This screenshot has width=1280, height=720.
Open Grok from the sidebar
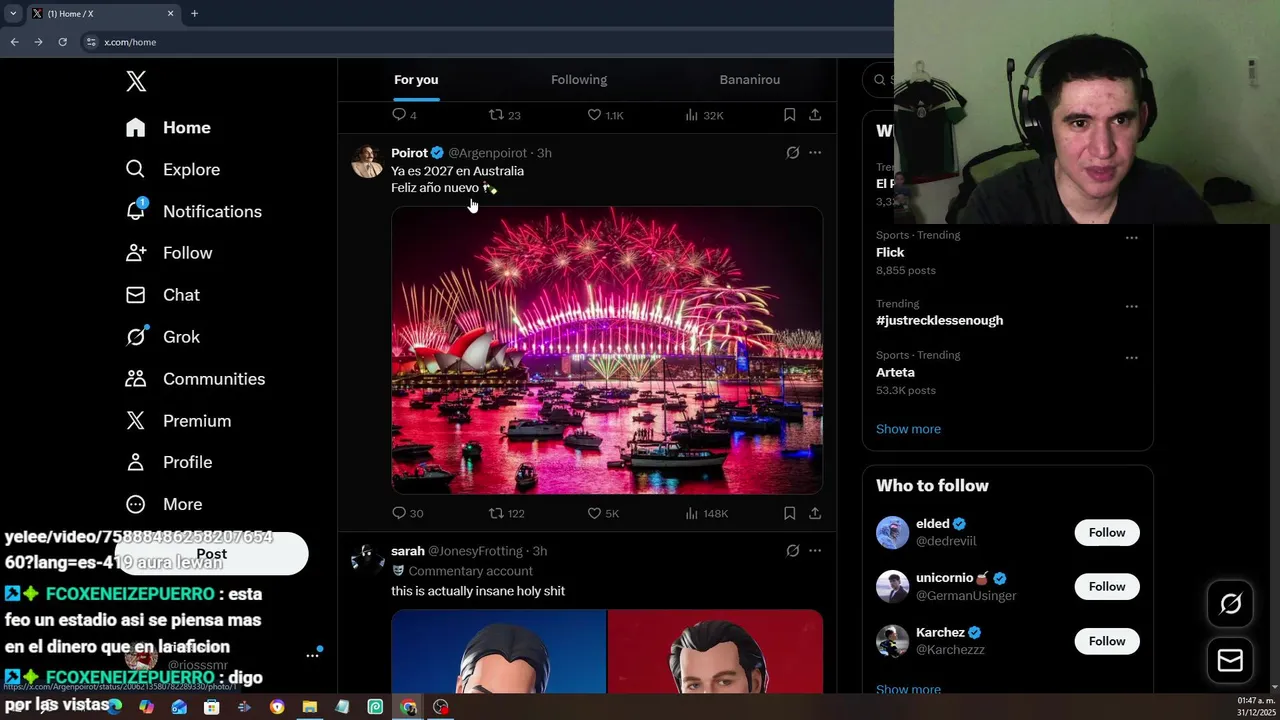(162, 338)
